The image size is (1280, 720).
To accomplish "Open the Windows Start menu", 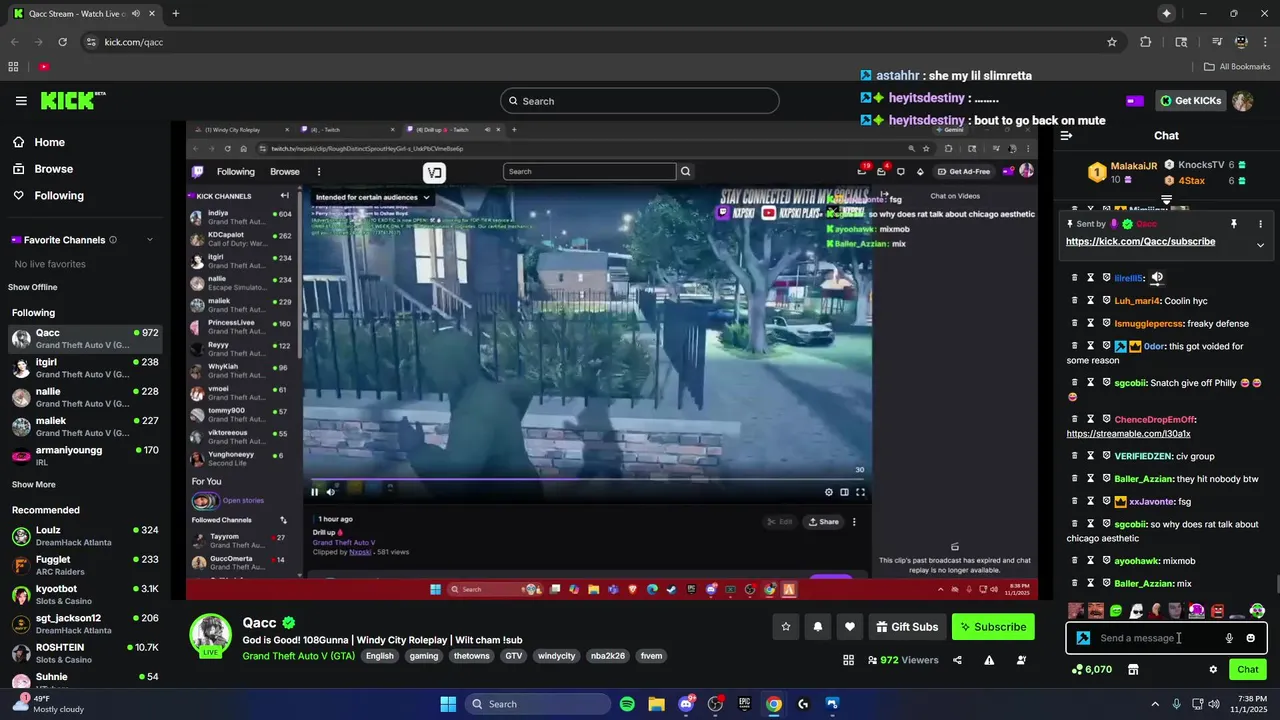I will click(x=448, y=704).
